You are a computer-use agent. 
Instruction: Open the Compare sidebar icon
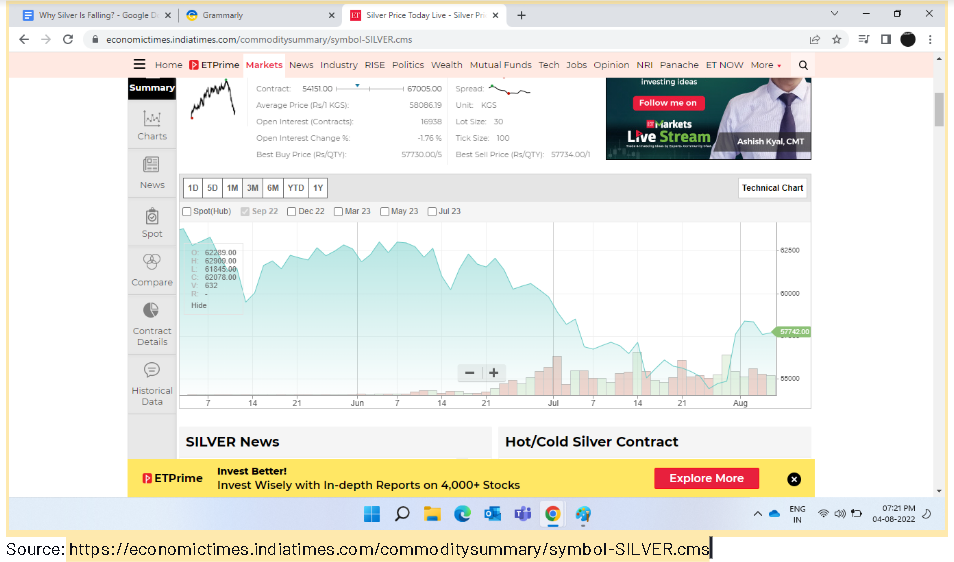(x=152, y=263)
